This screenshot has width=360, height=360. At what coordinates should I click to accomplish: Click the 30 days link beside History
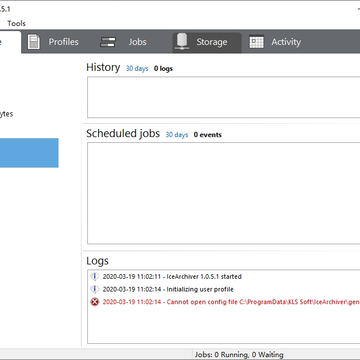(x=137, y=69)
